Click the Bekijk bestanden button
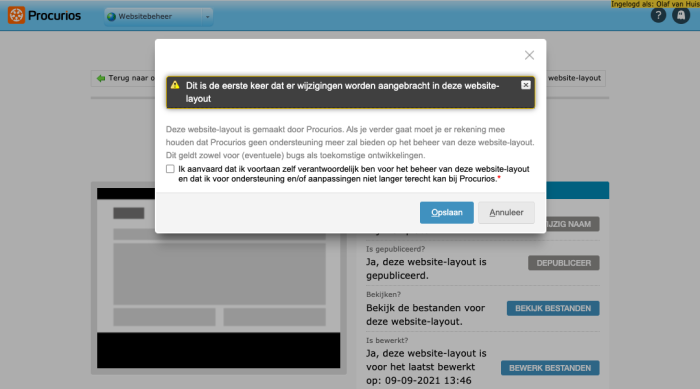The image size is (700, 389). 553,308
